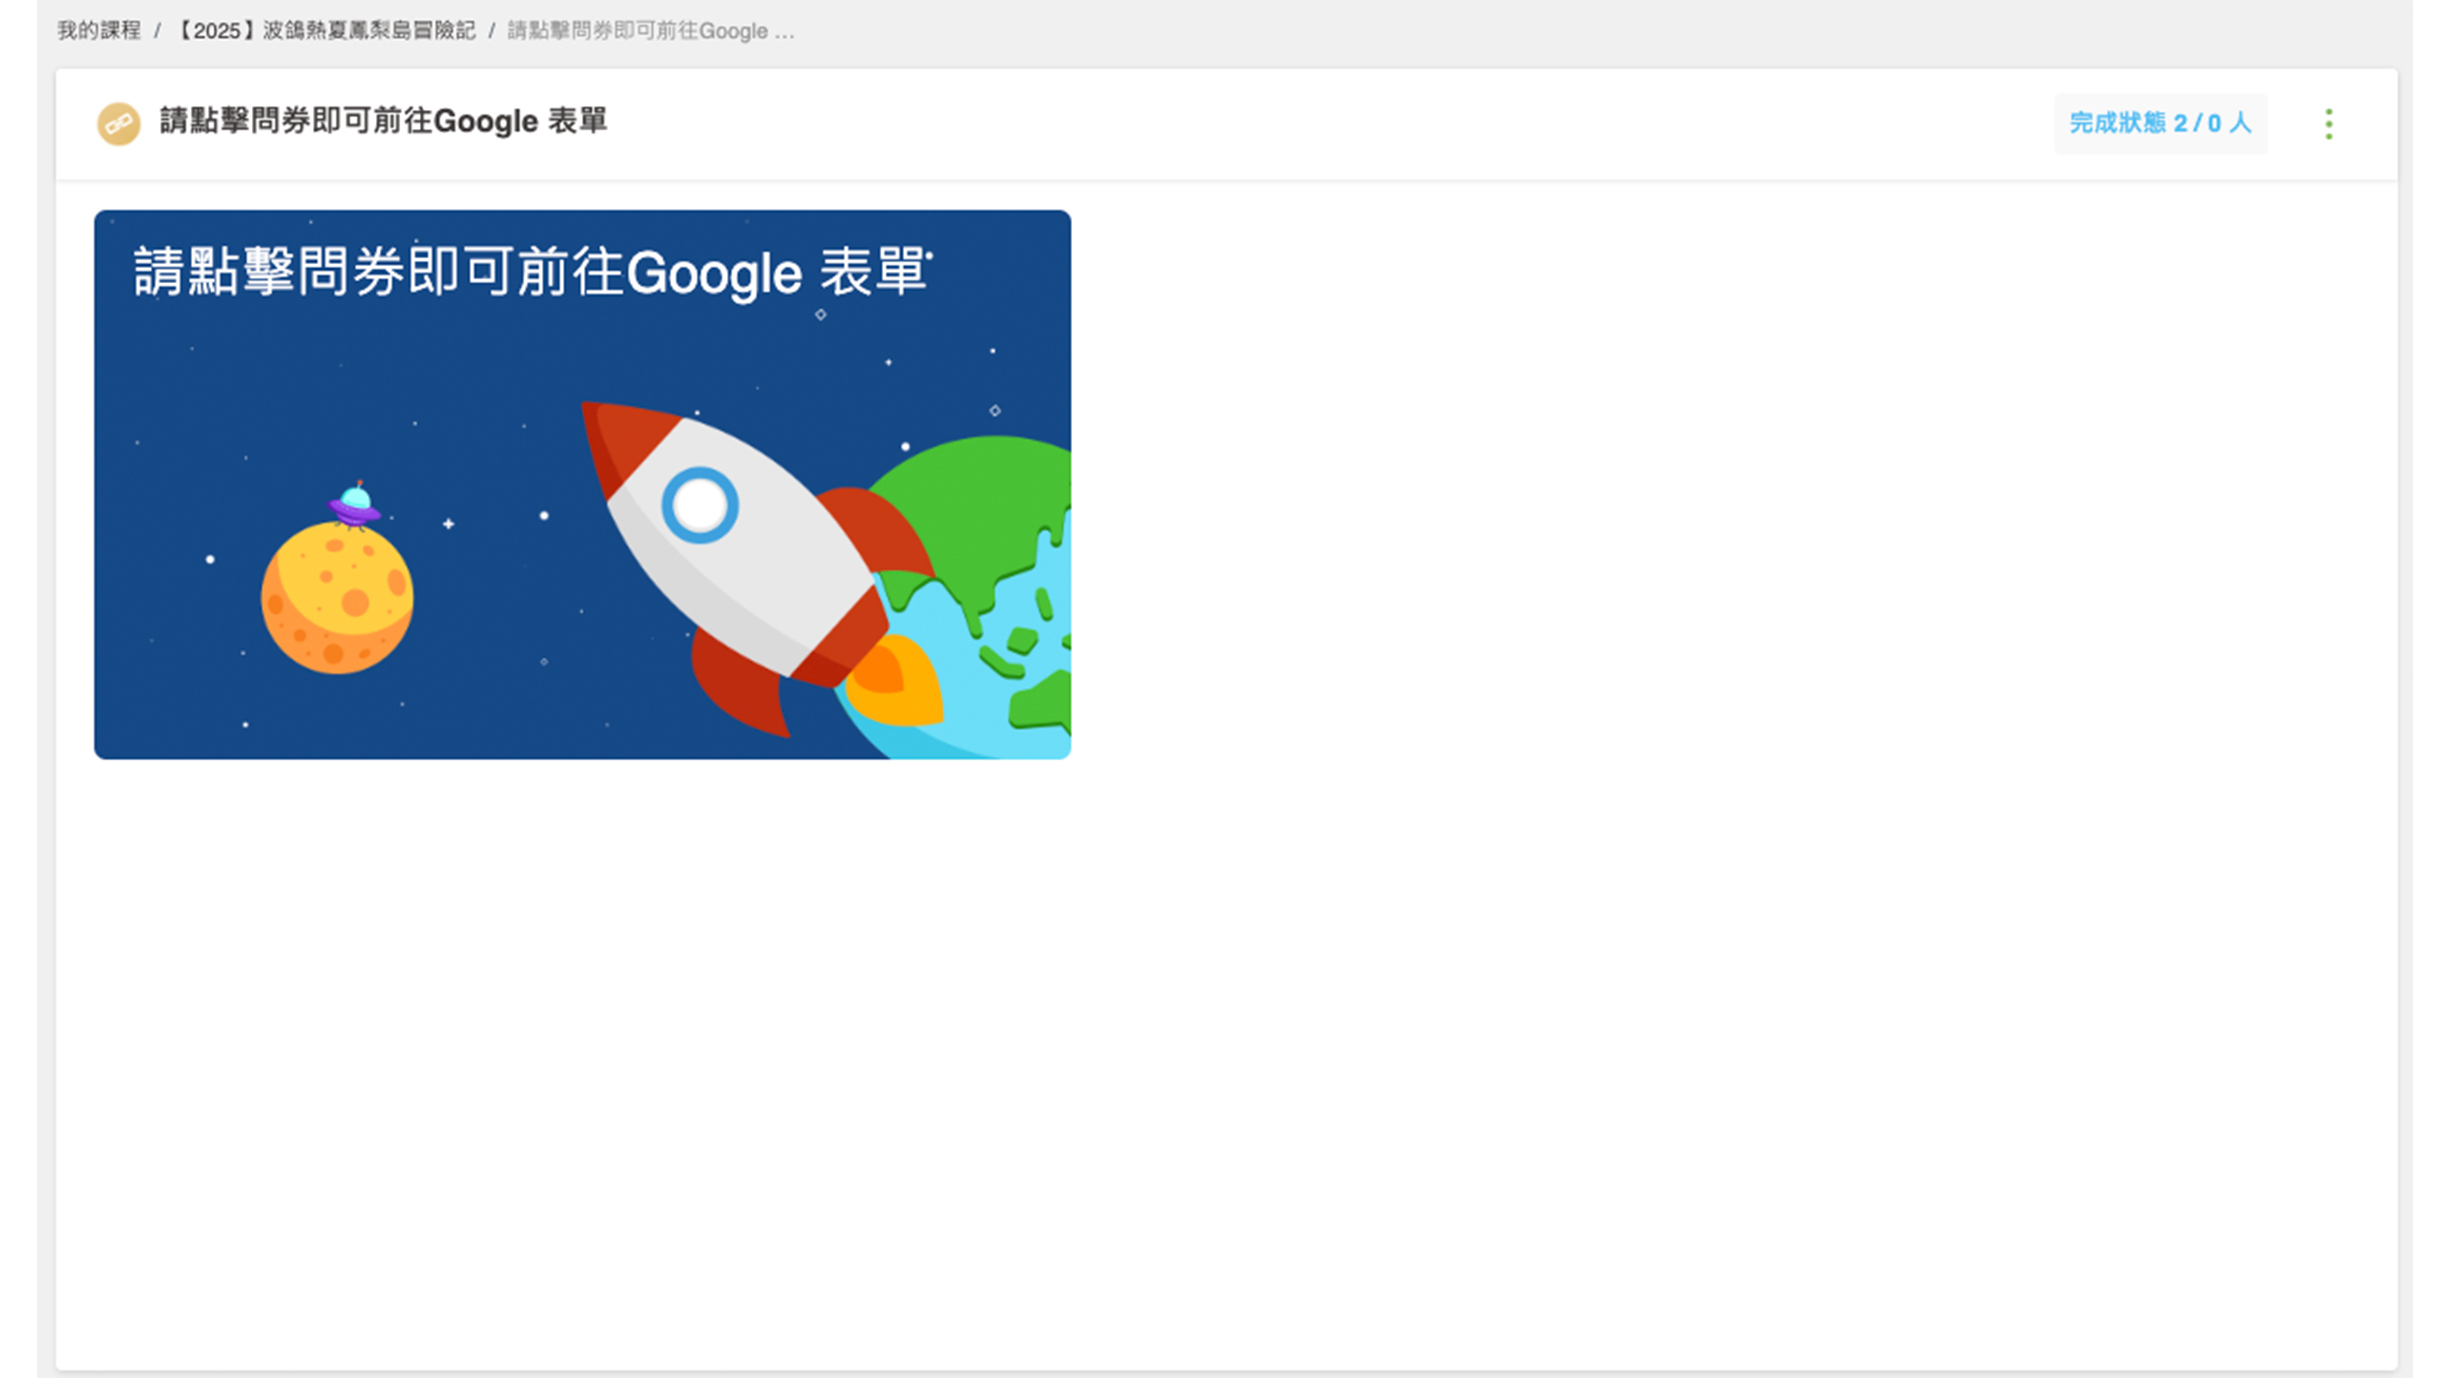Open 【2025】波鴿熱夏鳳梨島冒險記 breadcrumb link
This screenshot has width=2450, height=1378.
324,31
